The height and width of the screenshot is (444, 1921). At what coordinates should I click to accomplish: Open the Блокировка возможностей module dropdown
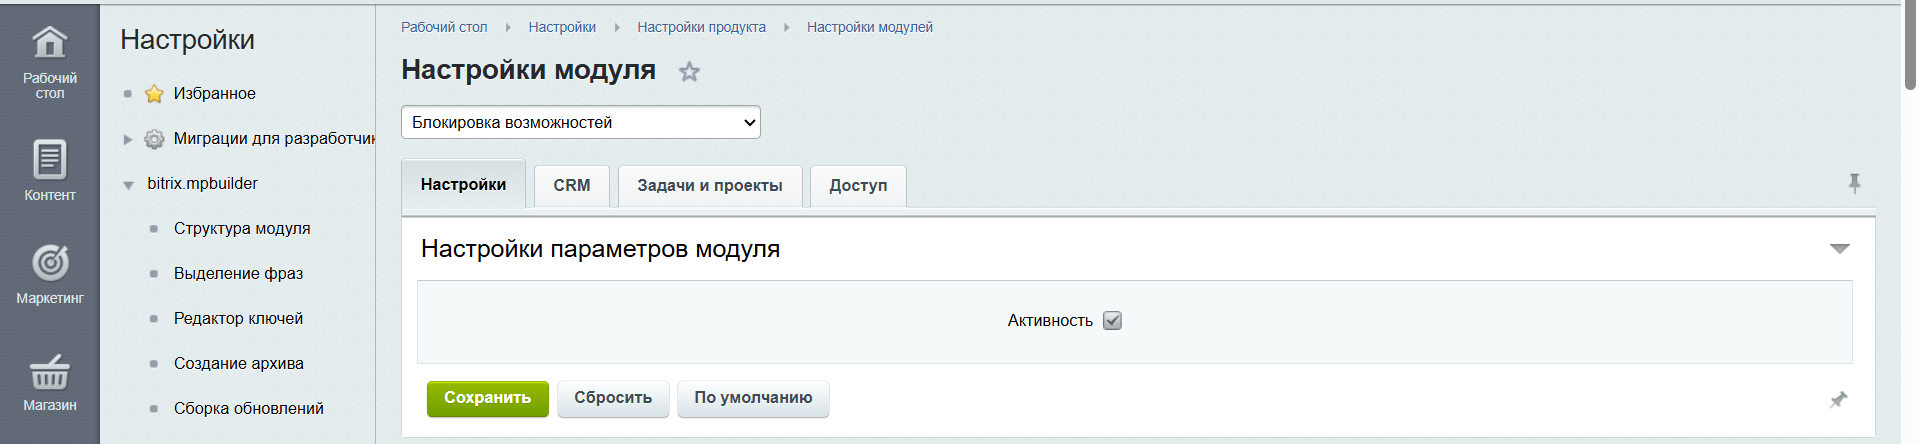580,123
